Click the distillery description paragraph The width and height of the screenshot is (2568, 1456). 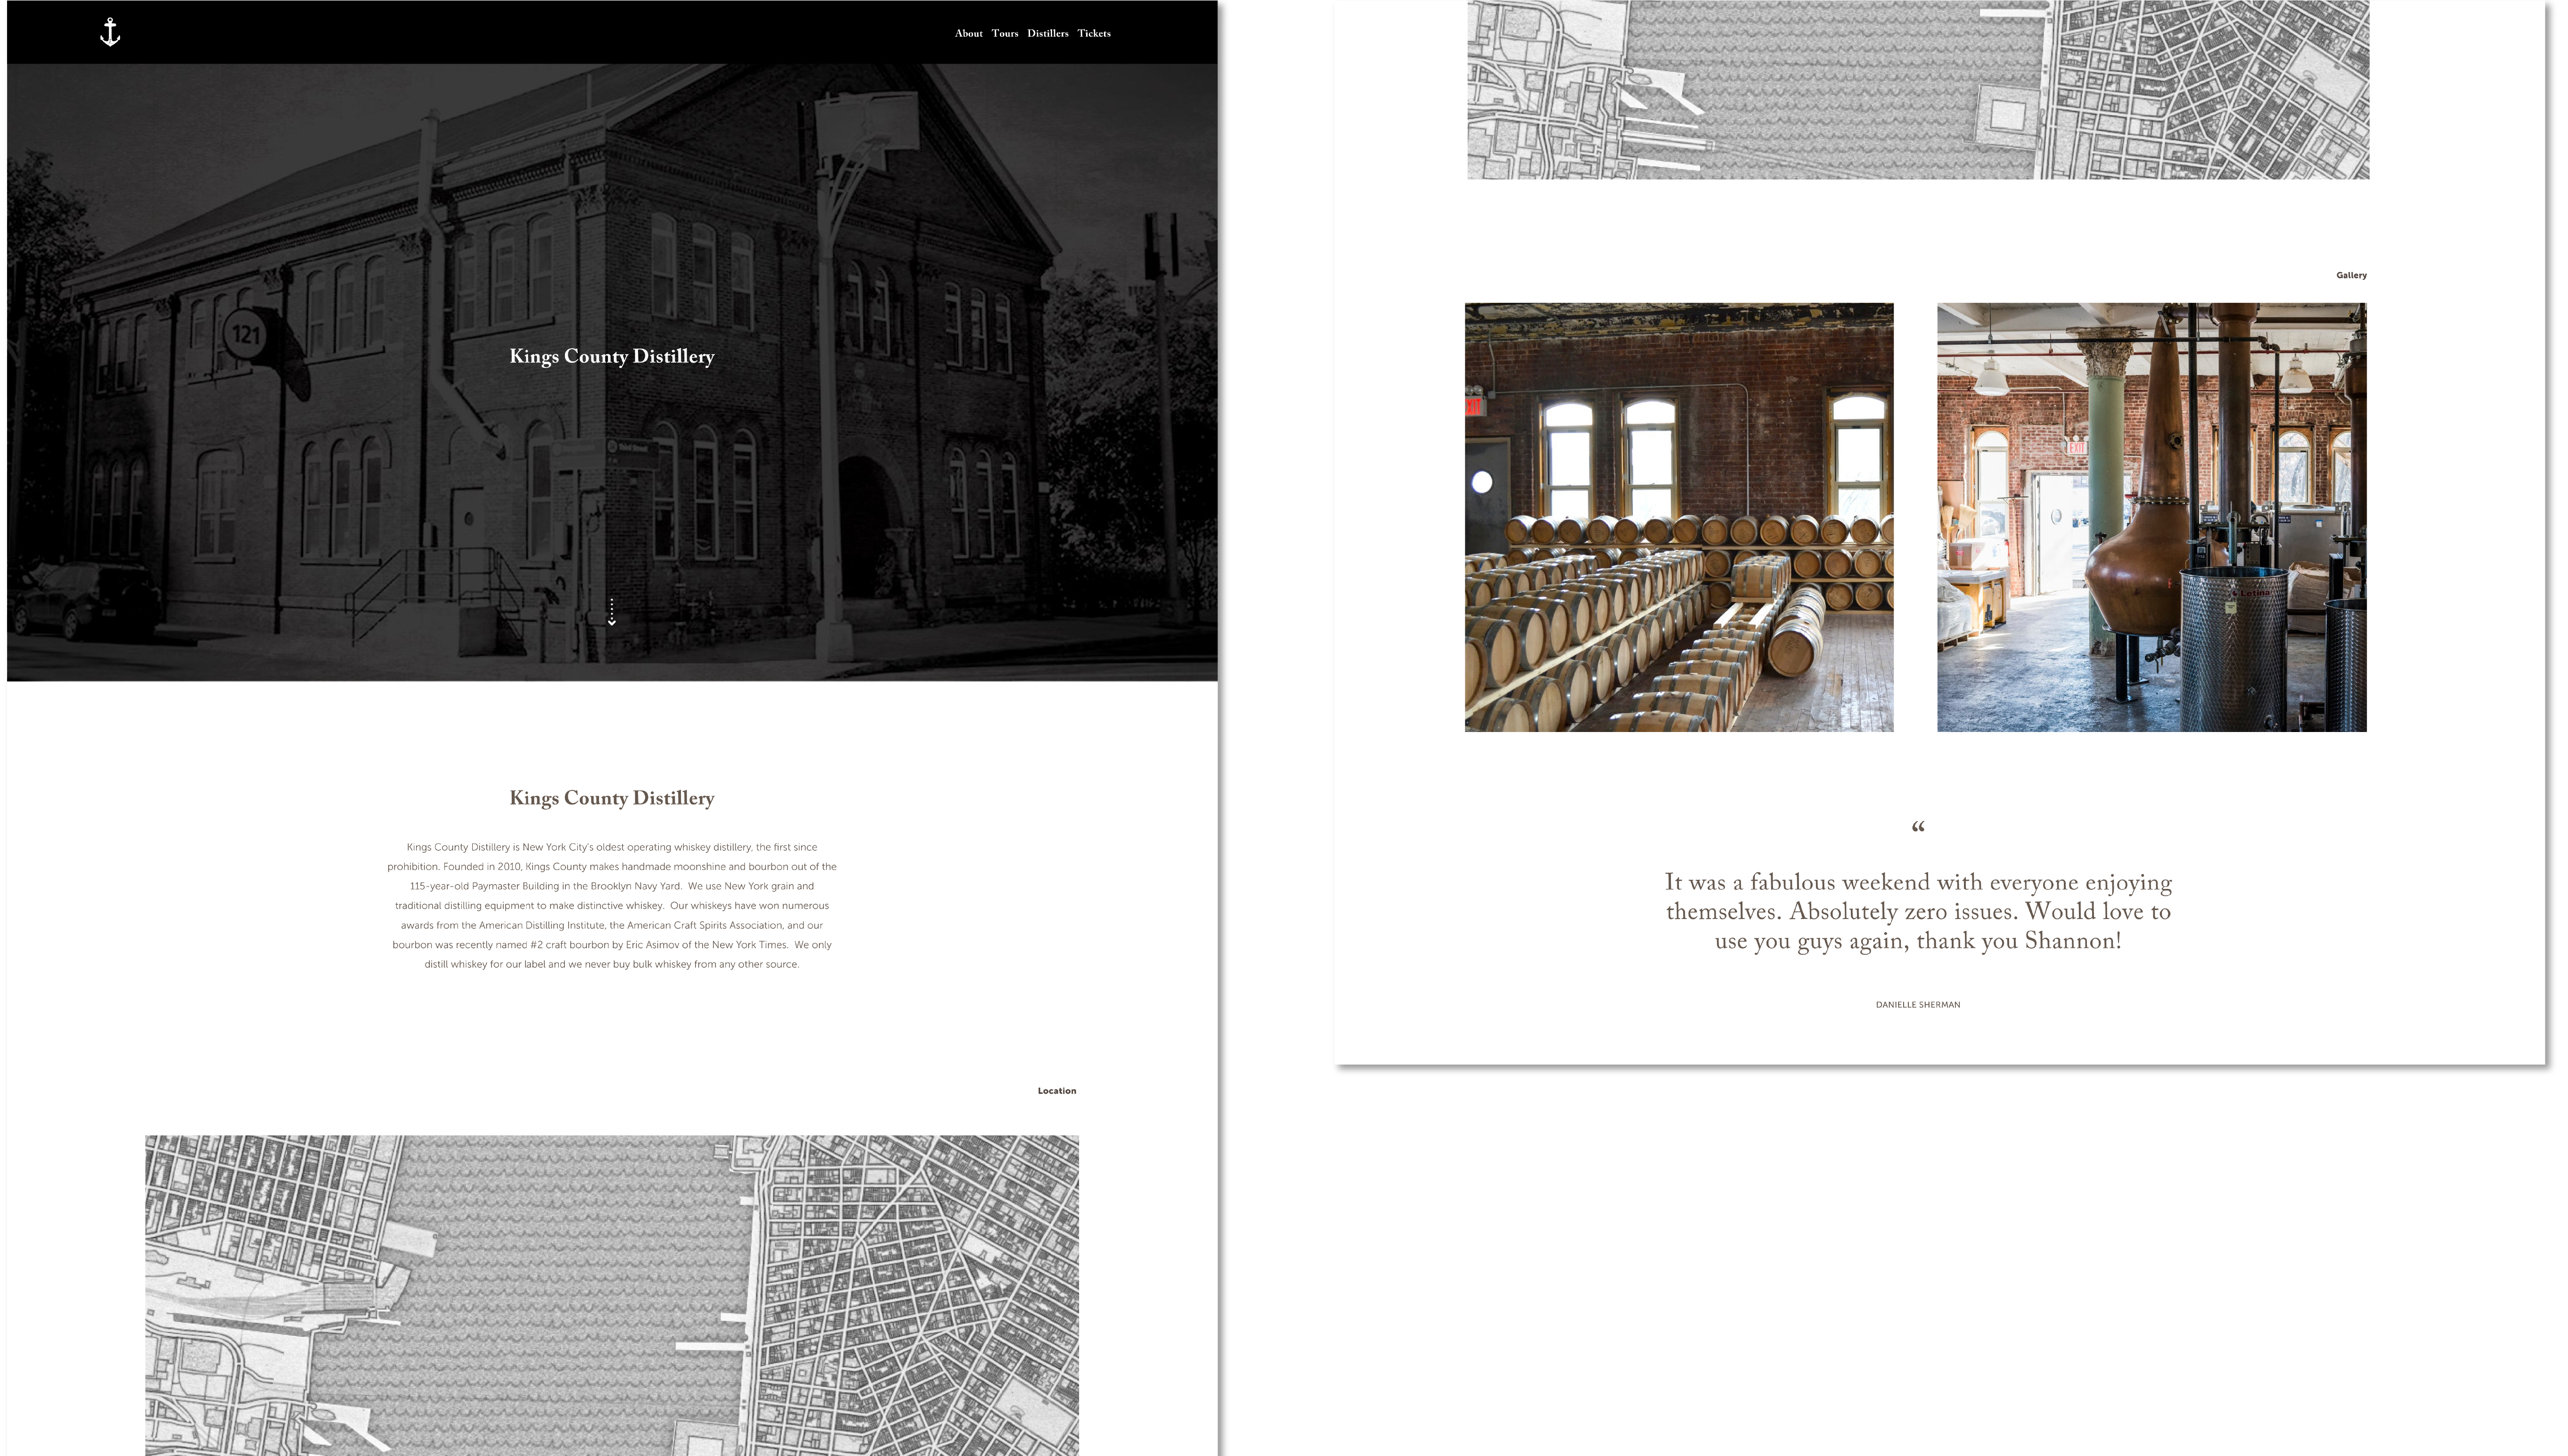(x=611, y=905)
